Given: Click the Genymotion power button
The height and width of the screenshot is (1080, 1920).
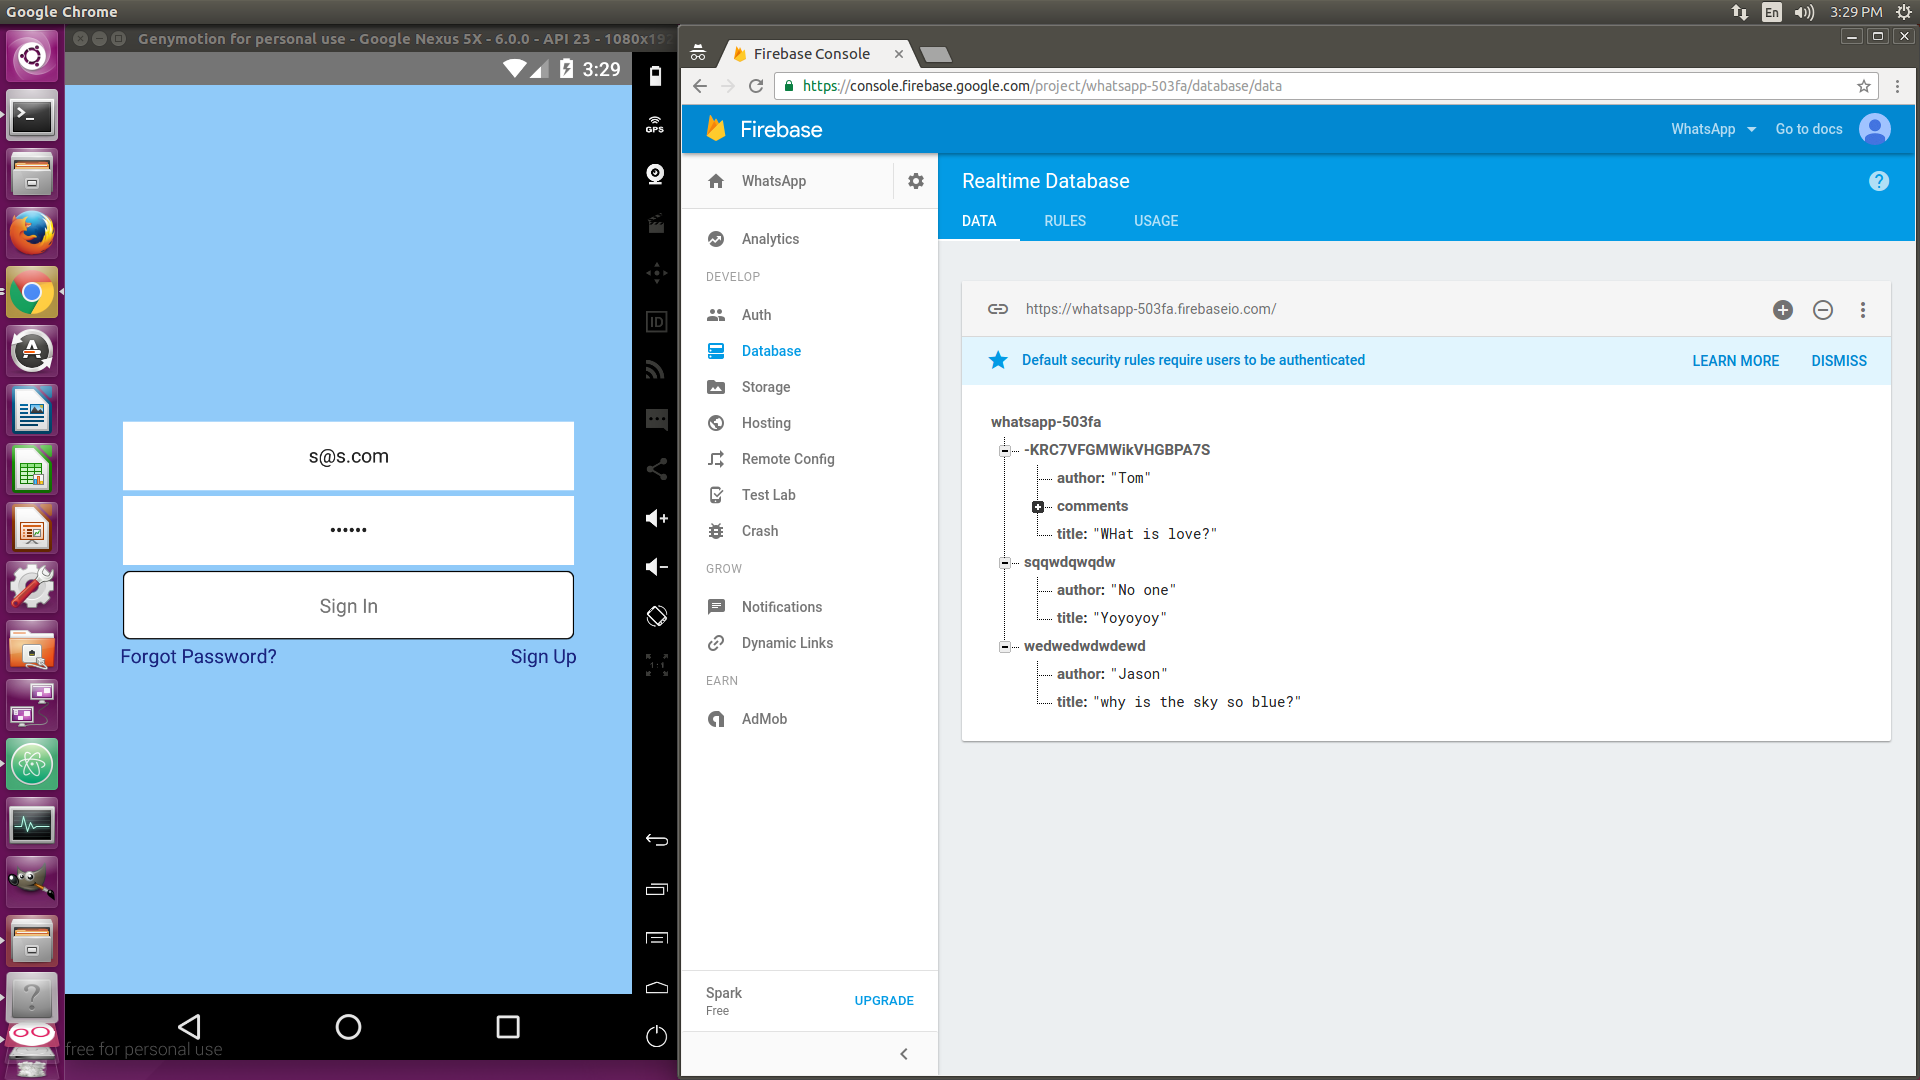Looking at the screenshot, I should pyautogui.click(x=656, y=1036).
